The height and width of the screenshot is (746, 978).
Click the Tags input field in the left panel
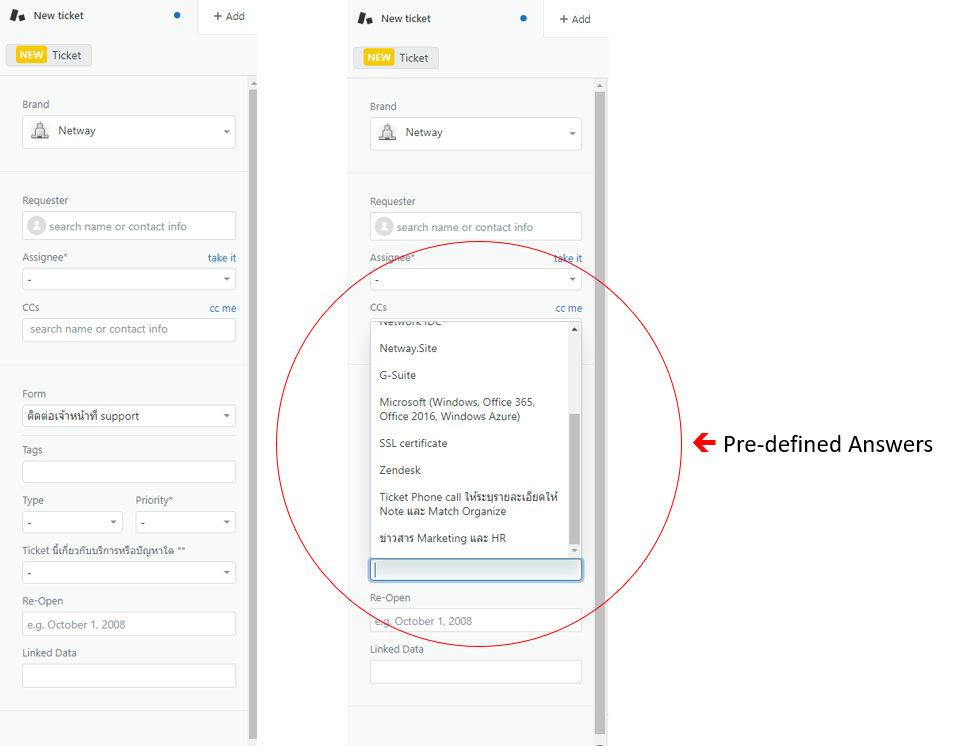(129, 472)
